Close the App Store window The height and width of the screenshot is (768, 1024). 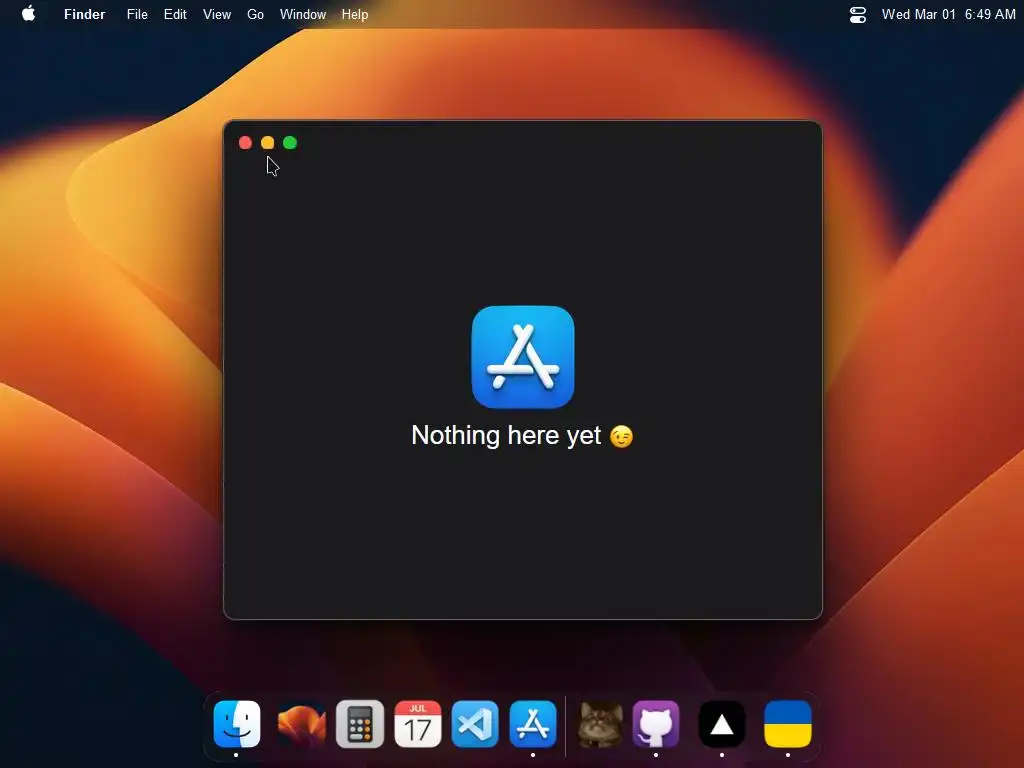[x=246, y=142]
